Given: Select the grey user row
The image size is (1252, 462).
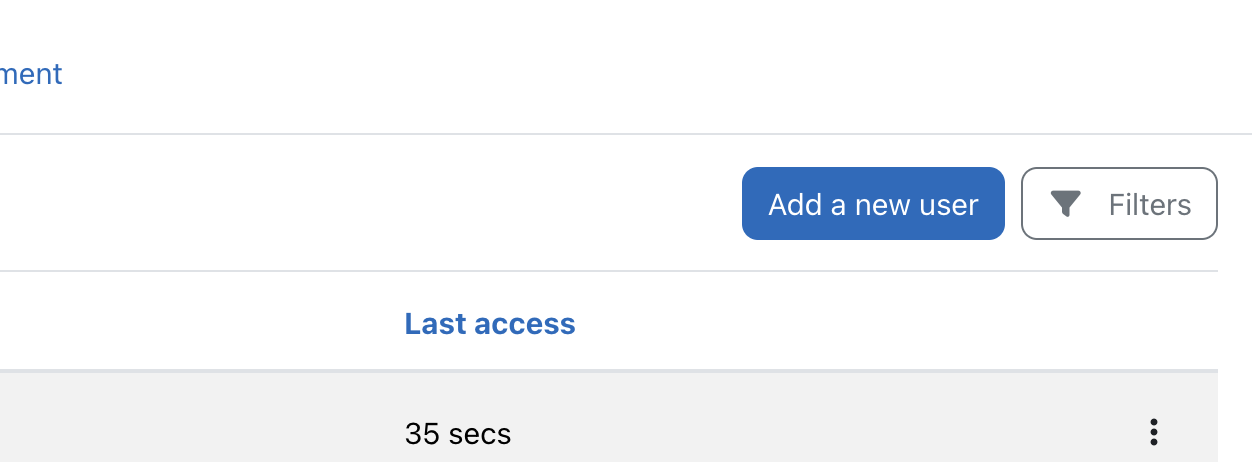Looking at the screenshot, I should 609,418.
